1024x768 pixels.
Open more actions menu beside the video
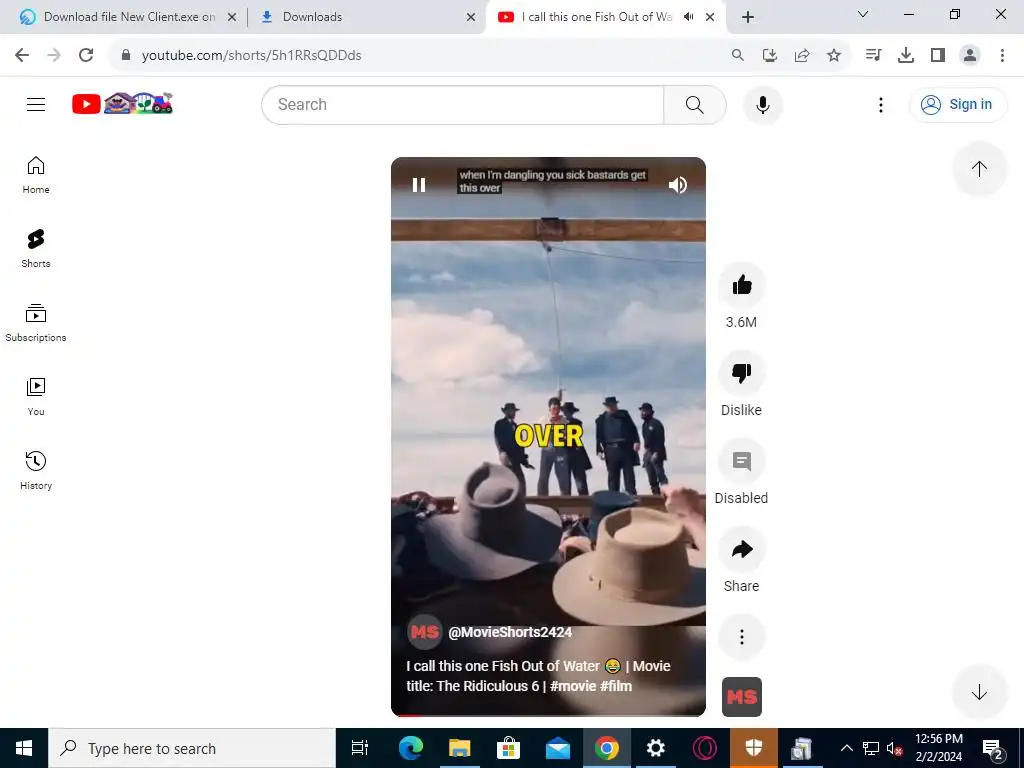click(741, 637)
